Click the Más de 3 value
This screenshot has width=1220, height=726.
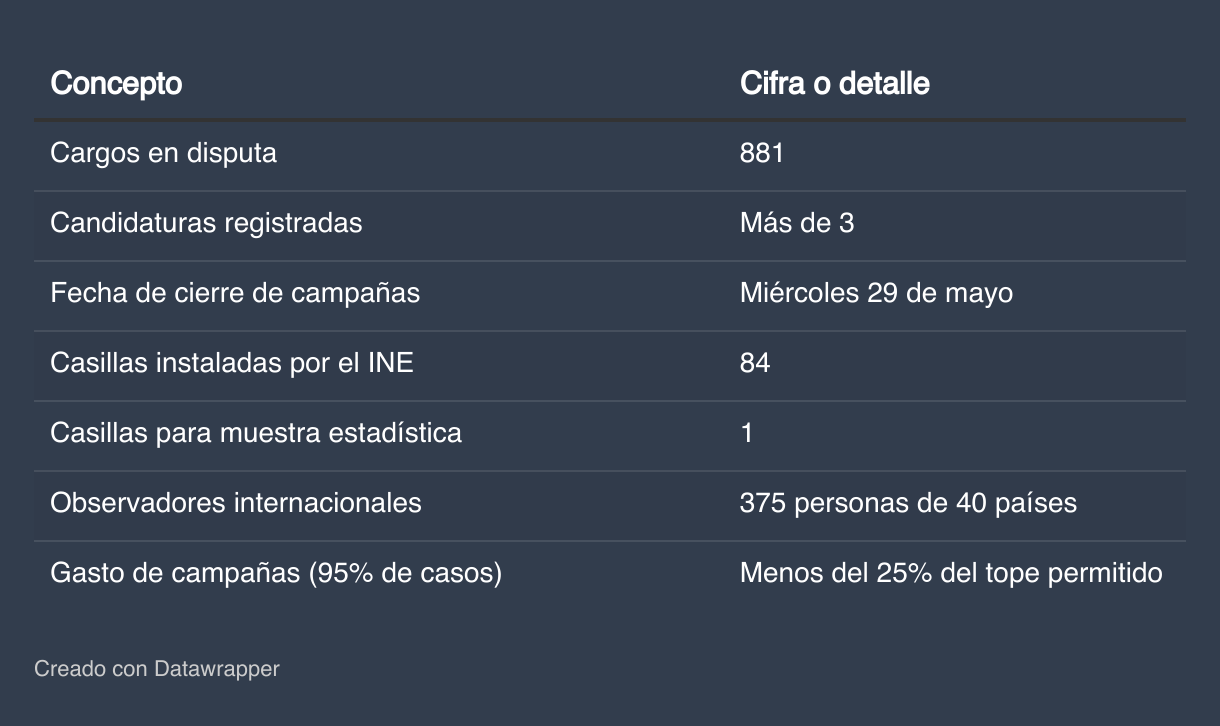point(796,222)
